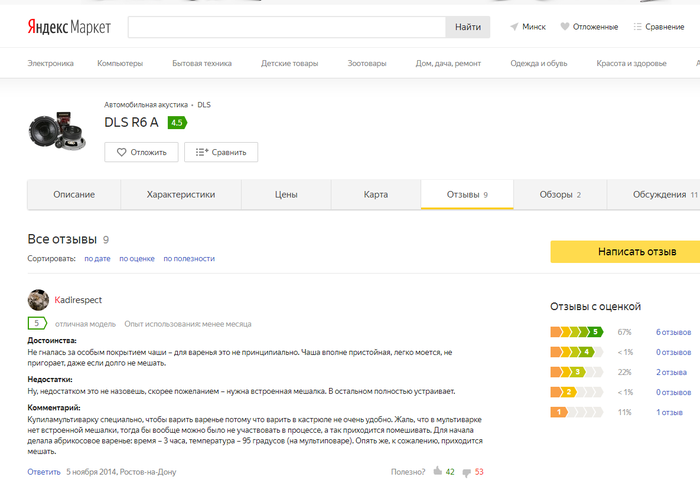Click the Написать отзыв button

pyautogui.click(x=625, y=252)
